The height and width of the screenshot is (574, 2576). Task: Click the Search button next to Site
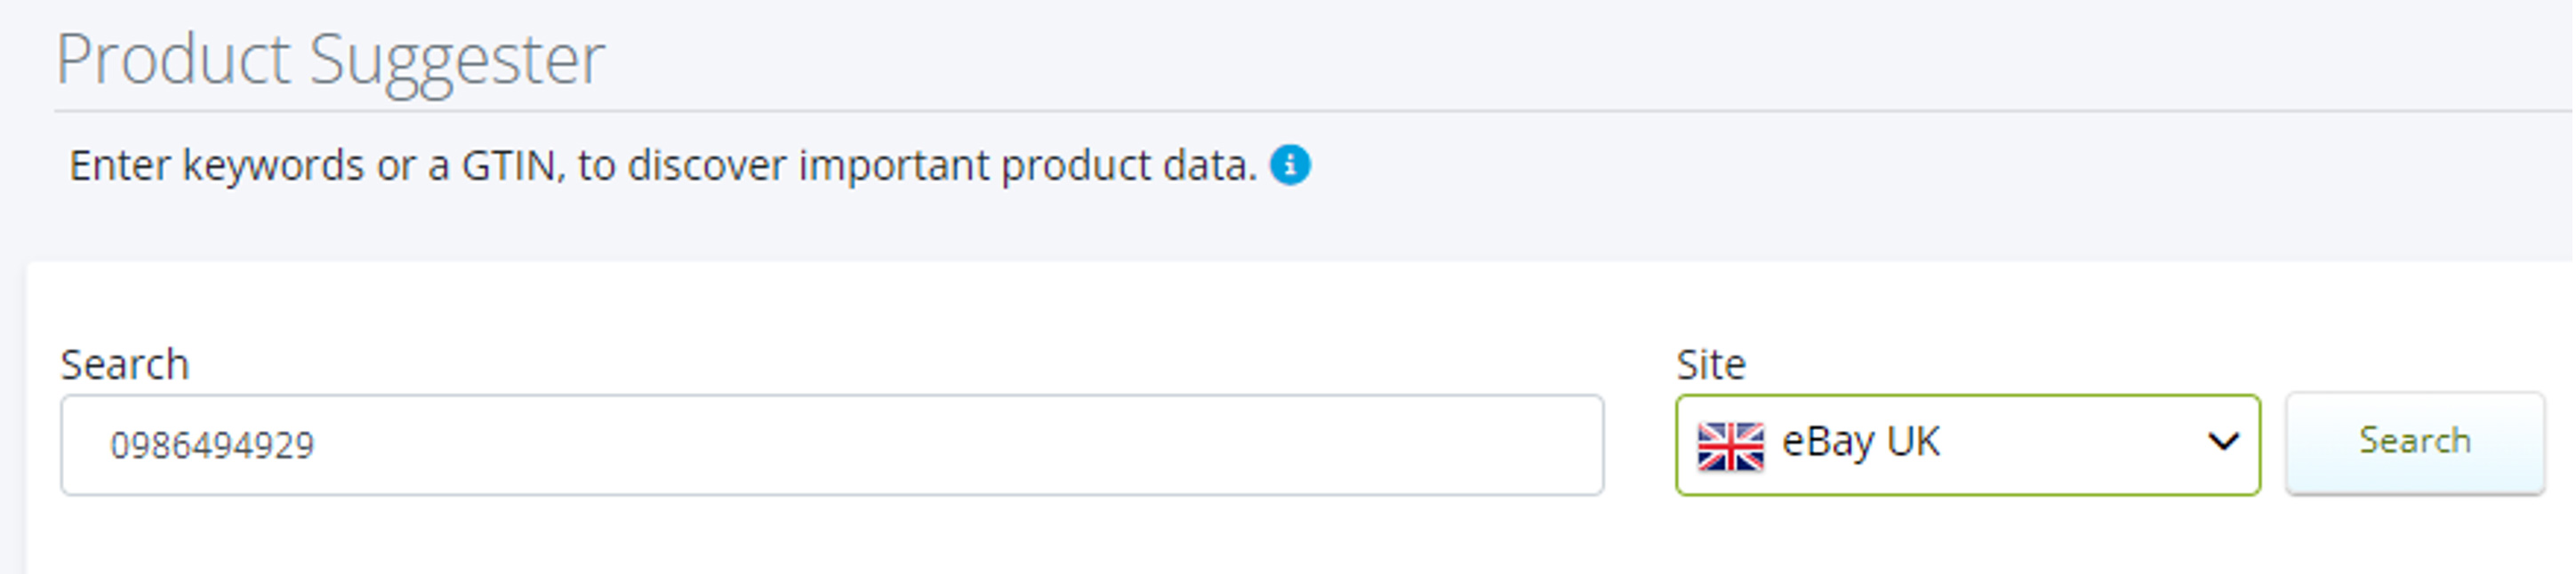click(x=2415, y=442)
